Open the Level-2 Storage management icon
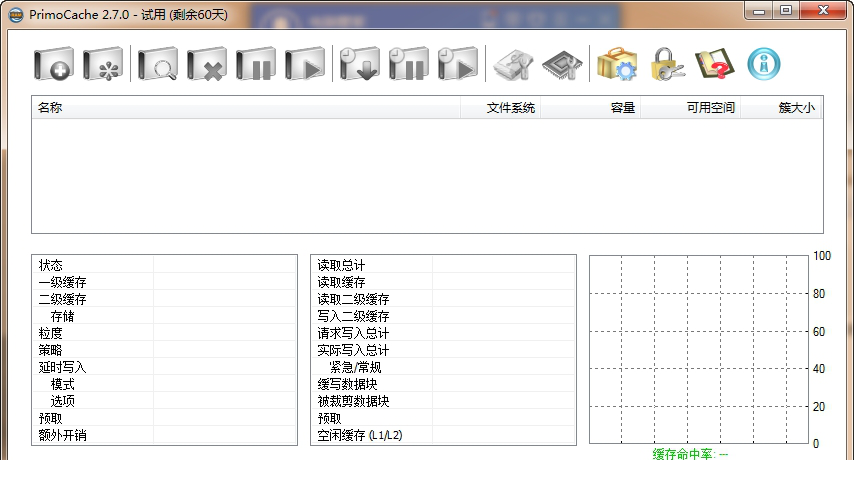The width and height of the screenshot is (854, 478). tap(513, 65)
